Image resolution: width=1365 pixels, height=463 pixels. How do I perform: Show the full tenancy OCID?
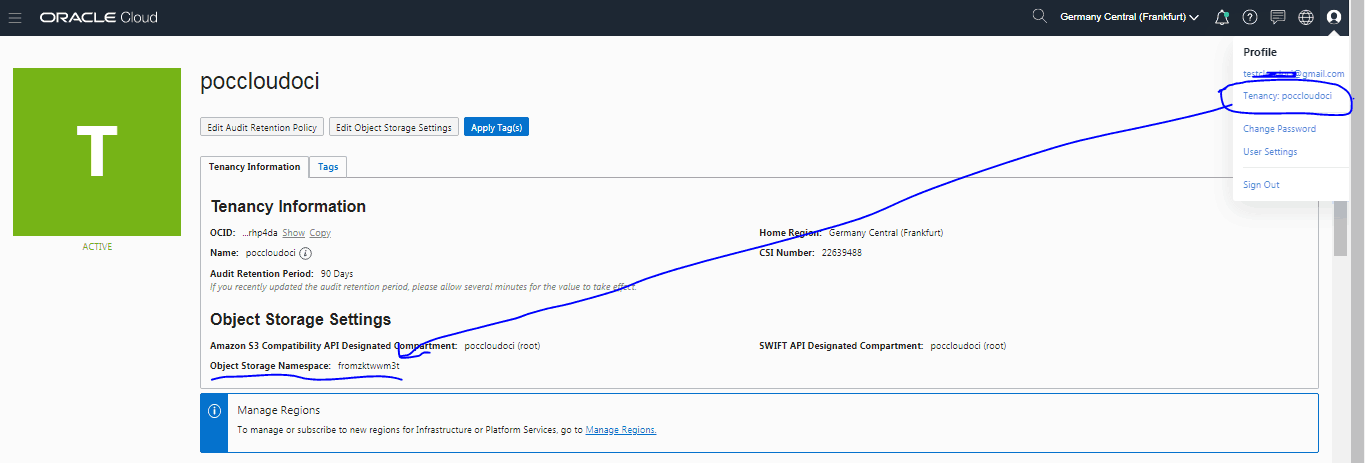pos(294,233)
